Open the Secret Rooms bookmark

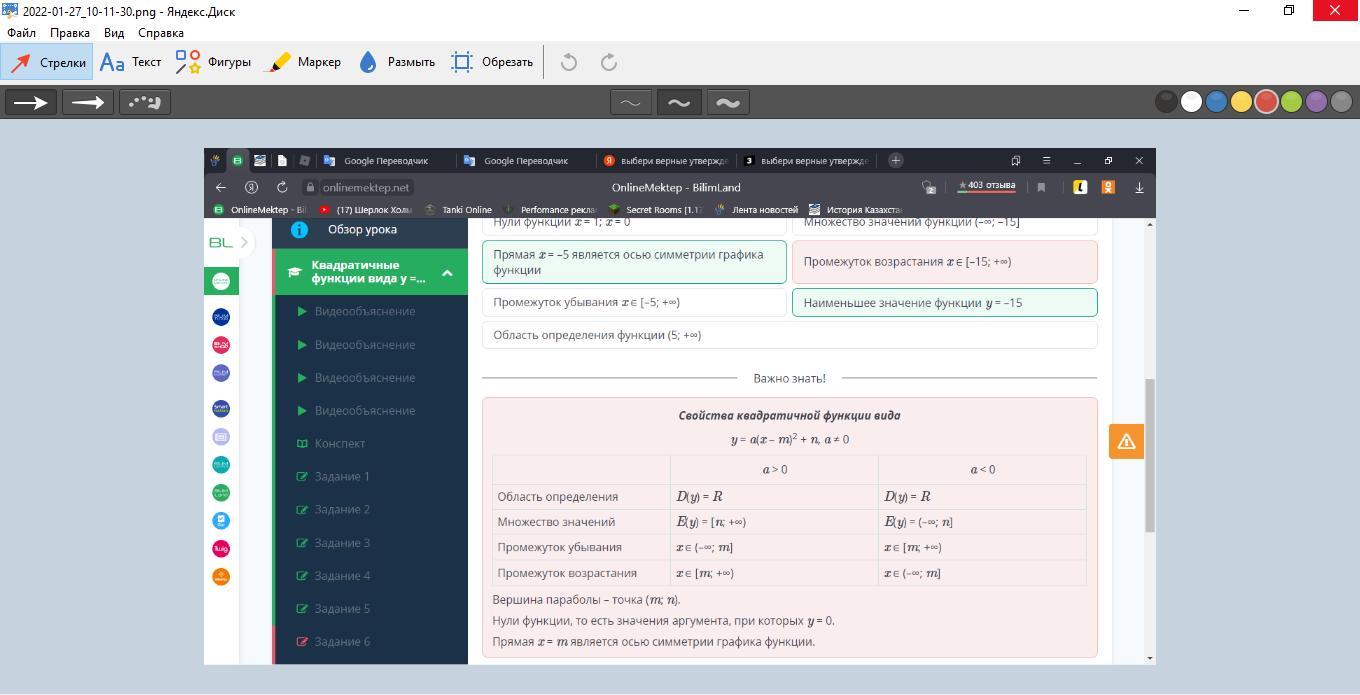click(x=655, y=210)
